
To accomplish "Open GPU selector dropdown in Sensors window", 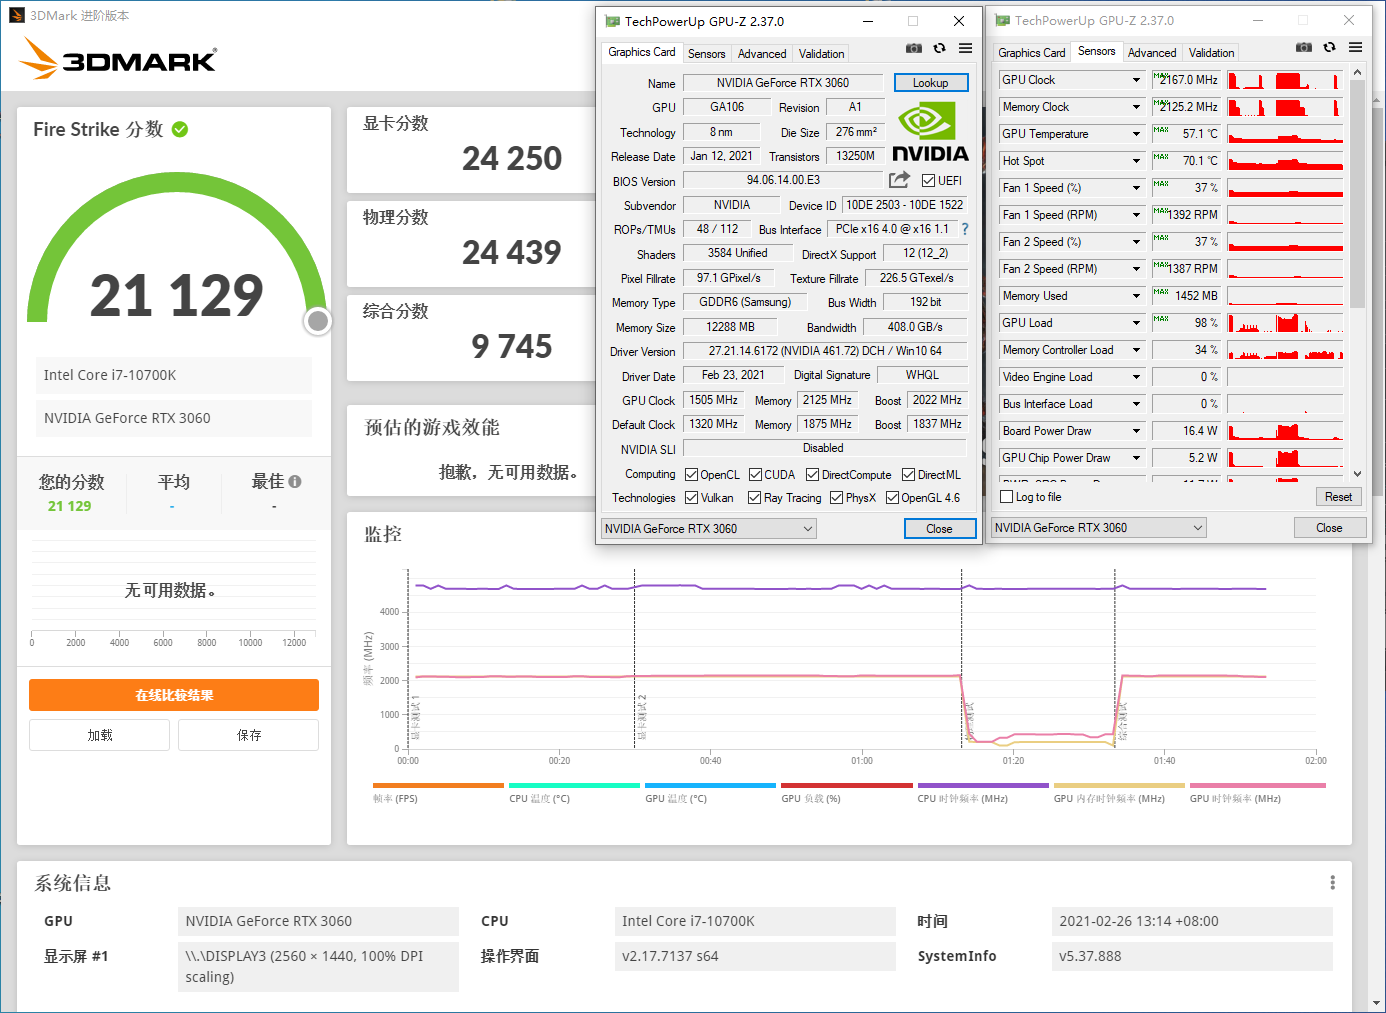I will point(1099,527).
